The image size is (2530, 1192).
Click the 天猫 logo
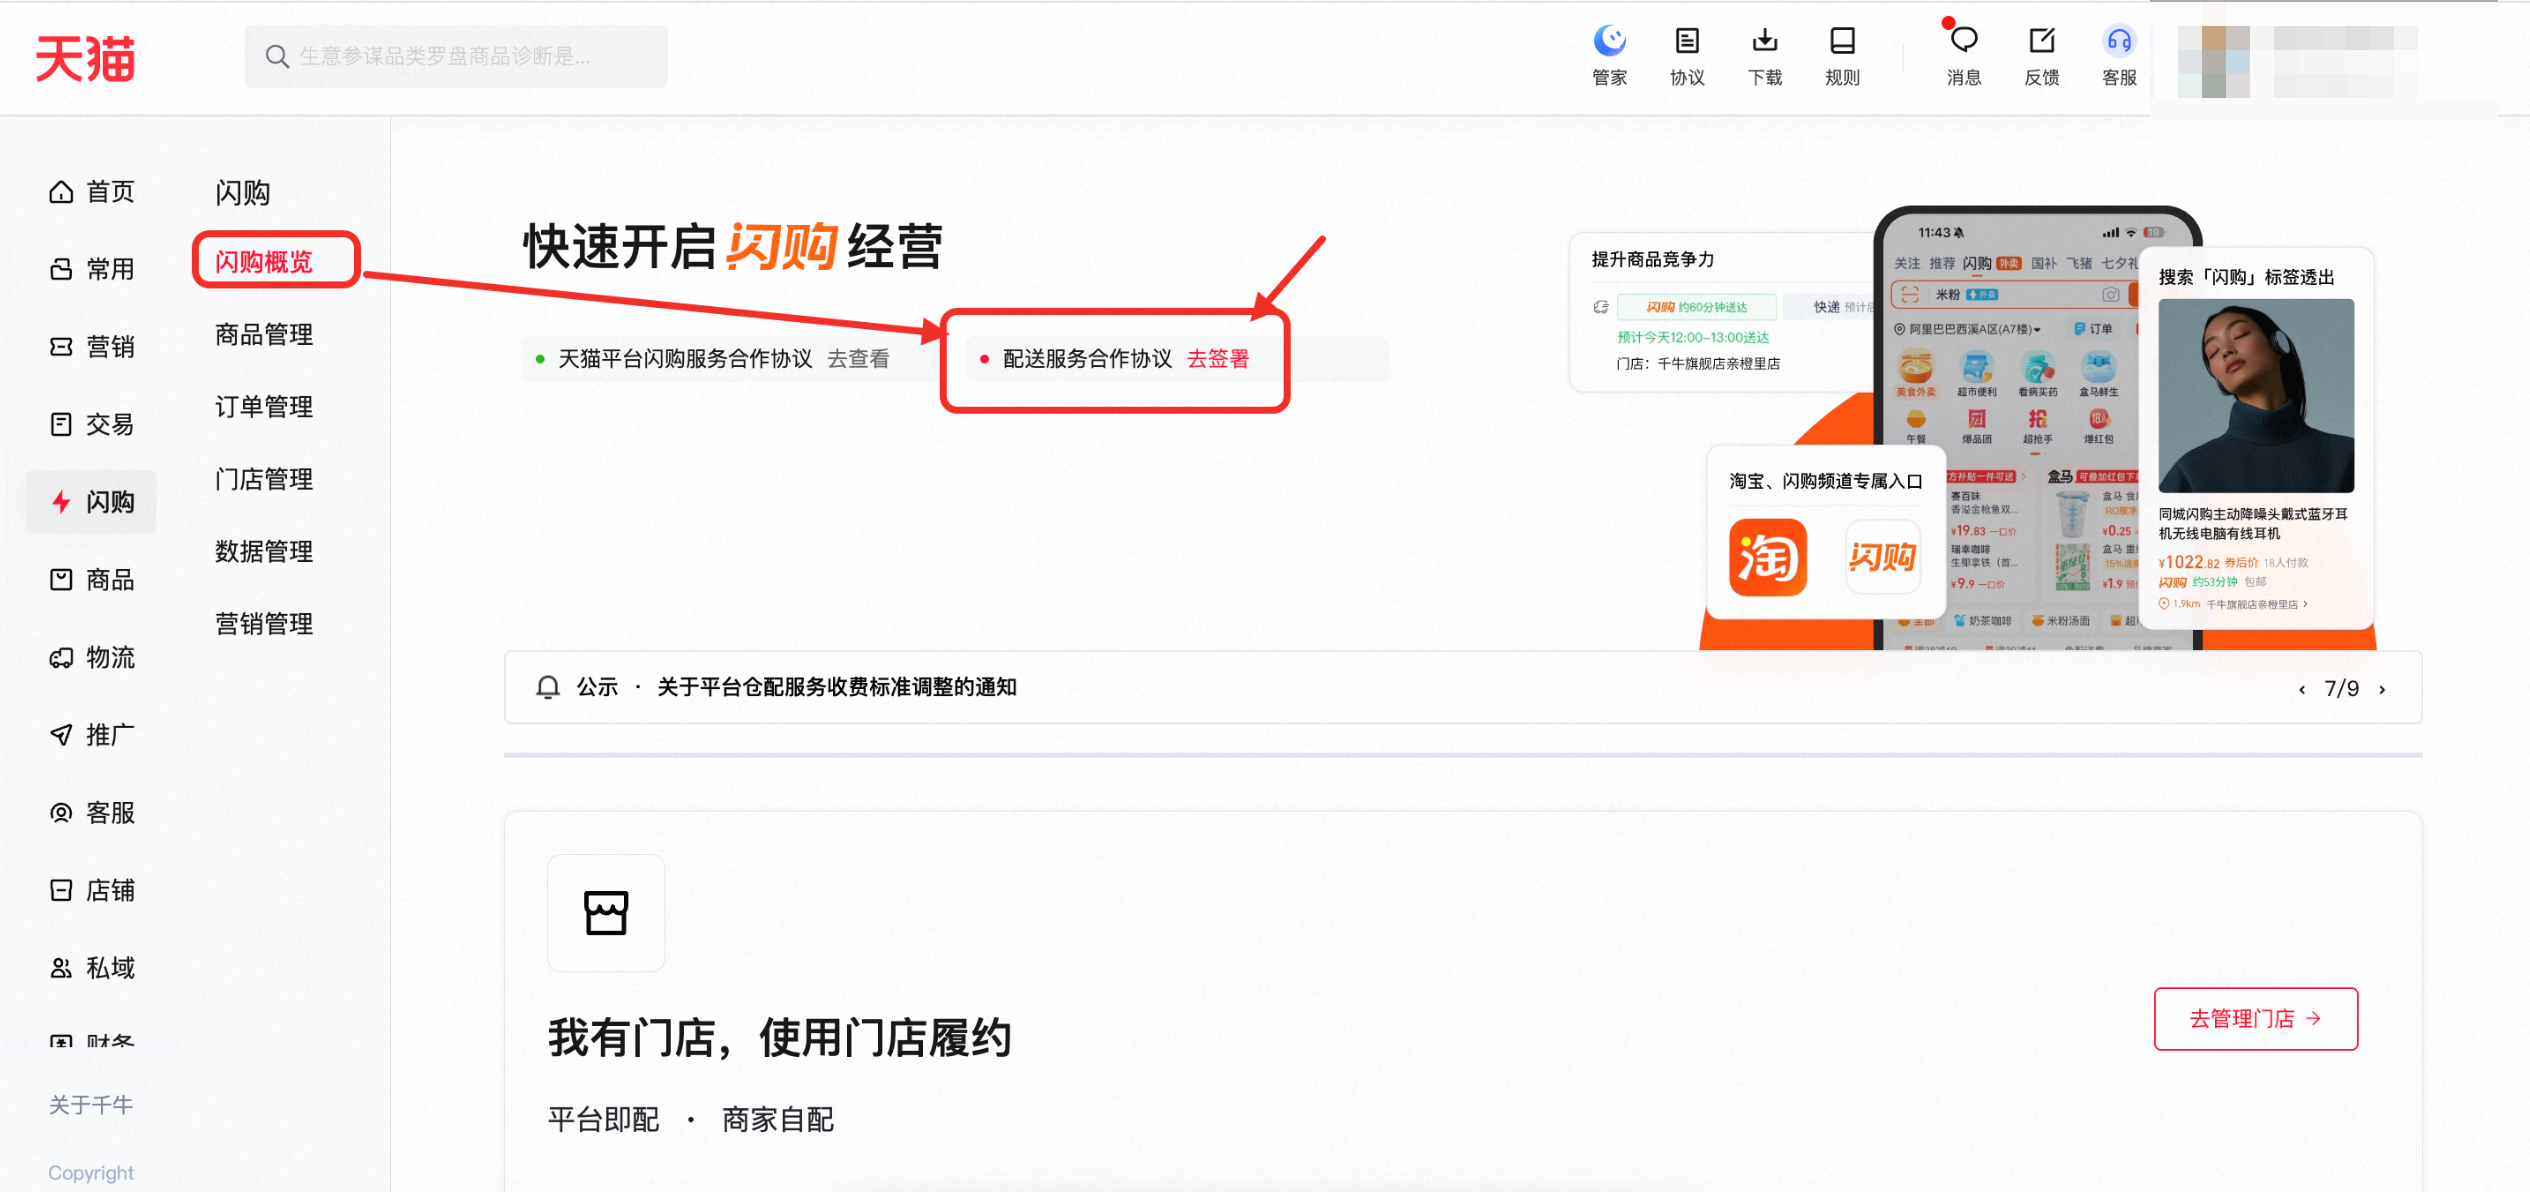pos(85,58)
